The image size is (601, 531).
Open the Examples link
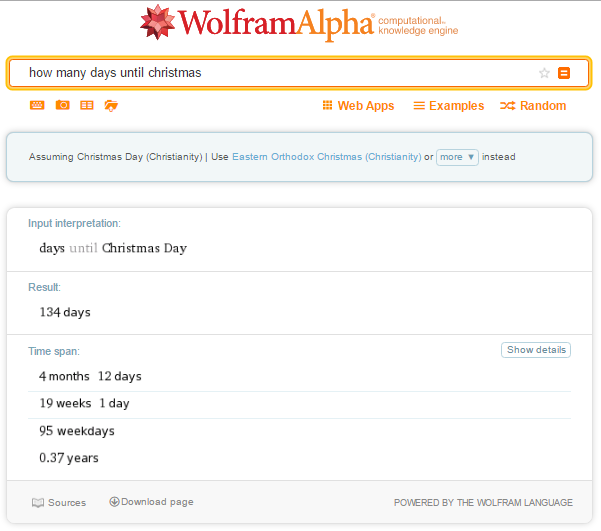coord(448,105)
